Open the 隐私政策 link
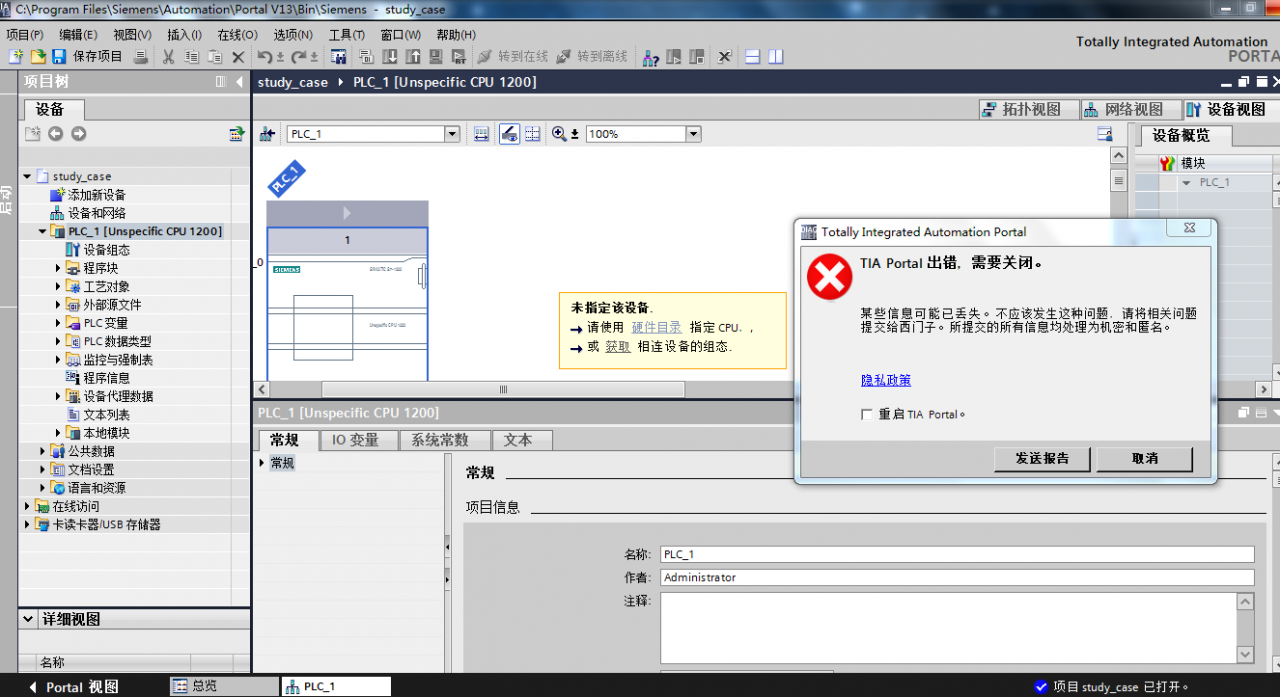Image resolution: width=1280 pixels, height=697 pixels. point(886,380)
